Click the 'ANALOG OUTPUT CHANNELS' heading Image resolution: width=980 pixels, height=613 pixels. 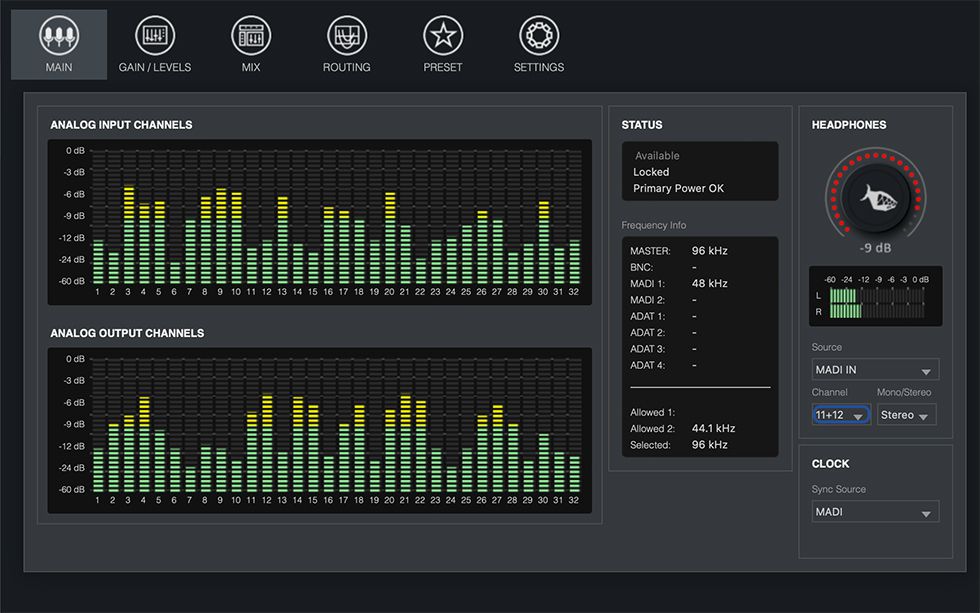tap(127, 333)
